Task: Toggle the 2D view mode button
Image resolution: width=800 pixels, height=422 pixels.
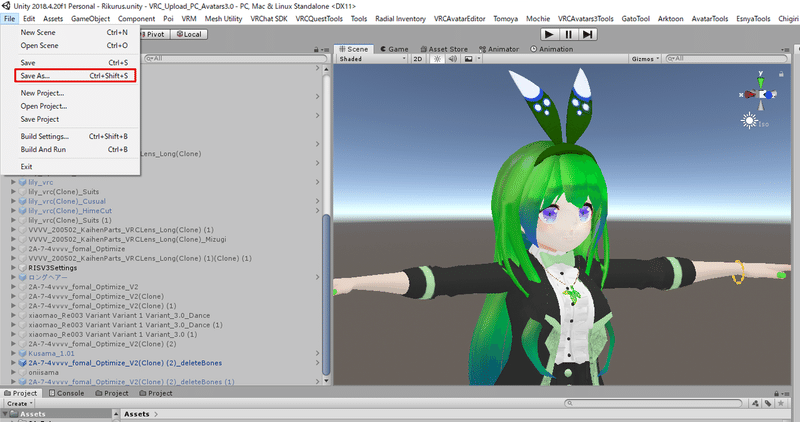Action: pyautogui.click(x=418, y=59)
